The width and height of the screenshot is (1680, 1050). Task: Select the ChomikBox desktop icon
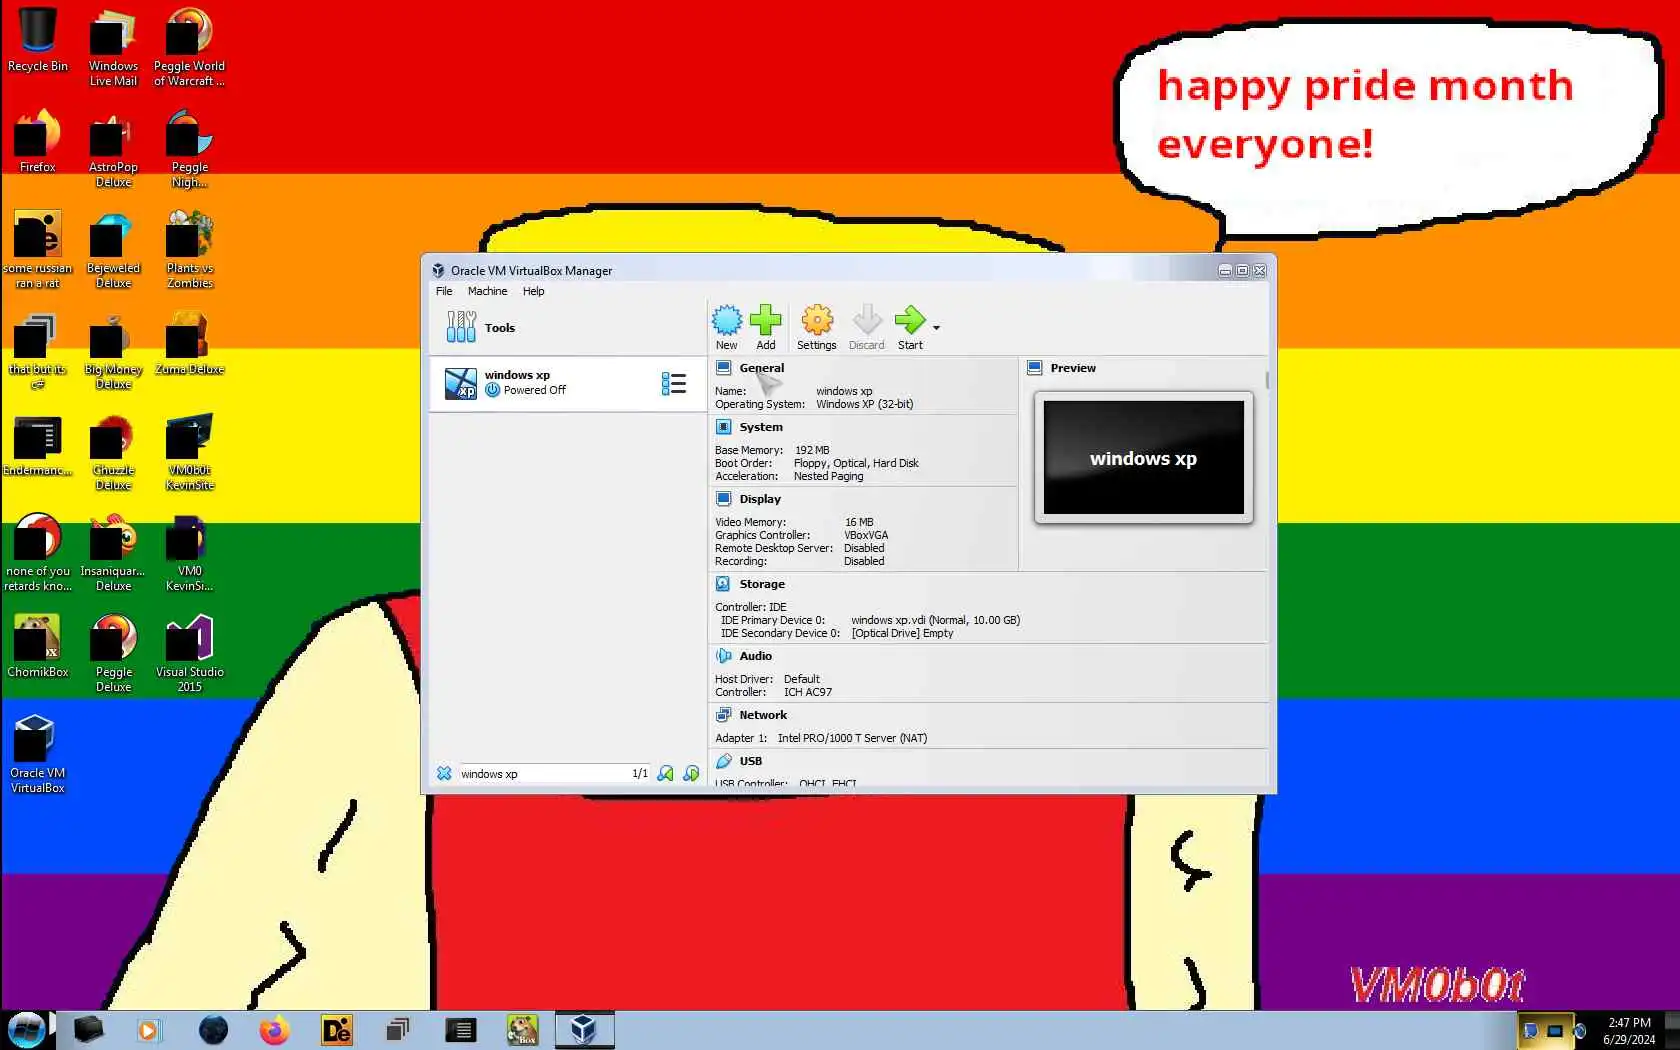click(x=38, y=646)
